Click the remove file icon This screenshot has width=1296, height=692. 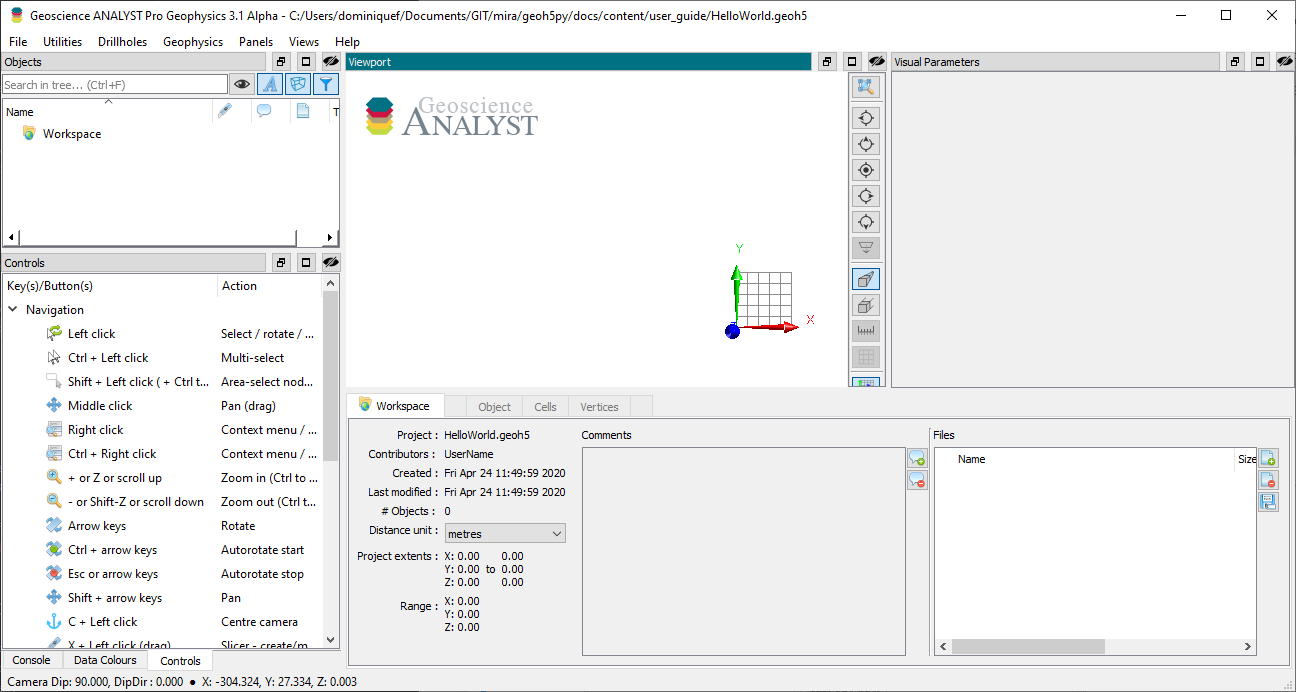1268,480
